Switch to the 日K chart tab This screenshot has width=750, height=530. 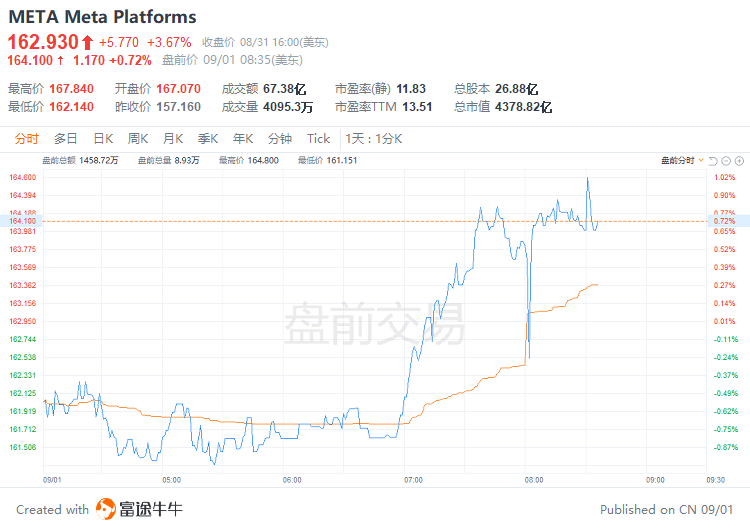pyautogui.click(x=103, y=139)
